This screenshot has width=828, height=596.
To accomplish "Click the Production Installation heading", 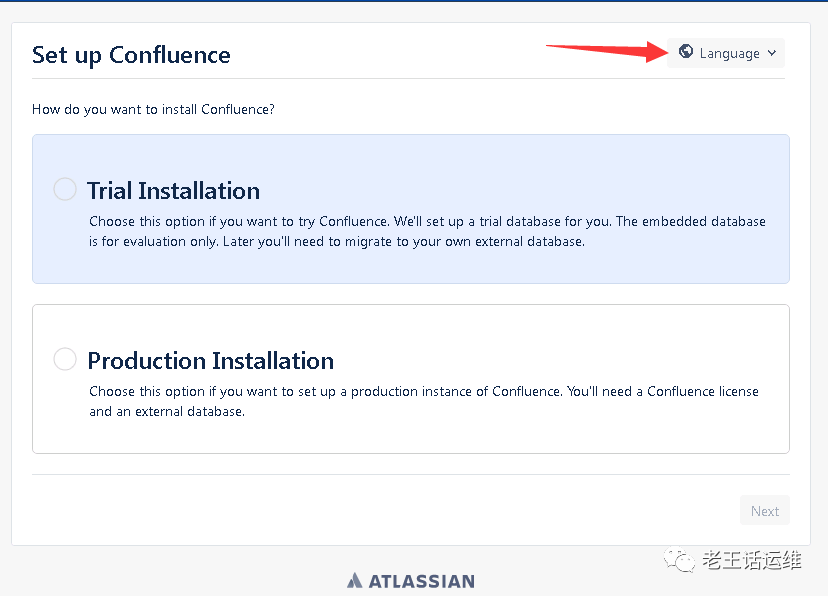I will [x=210, y=361].
